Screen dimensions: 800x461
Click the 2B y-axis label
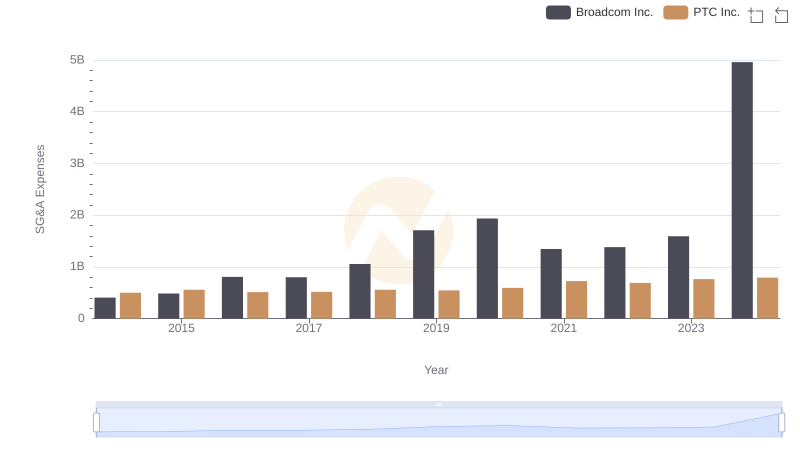pos(77,215)
